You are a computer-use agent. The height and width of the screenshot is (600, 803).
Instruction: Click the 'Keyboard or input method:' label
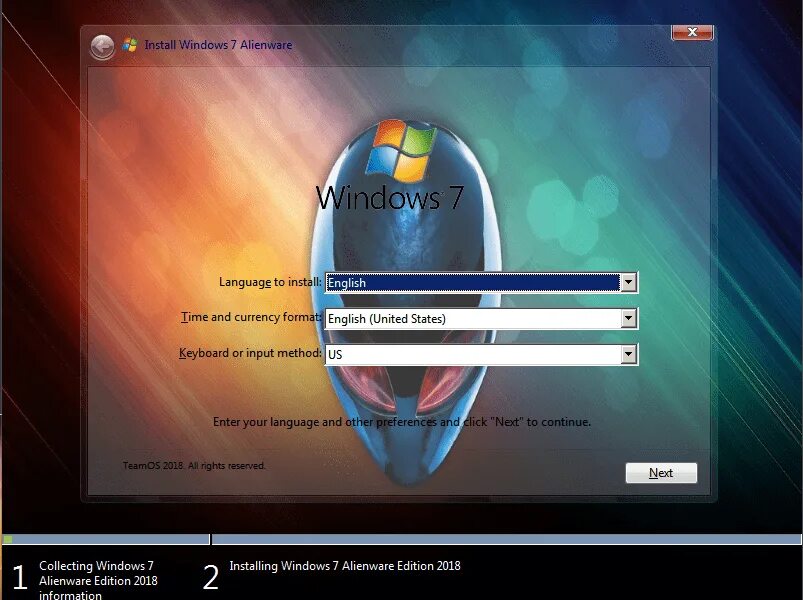tap(250, 353)
